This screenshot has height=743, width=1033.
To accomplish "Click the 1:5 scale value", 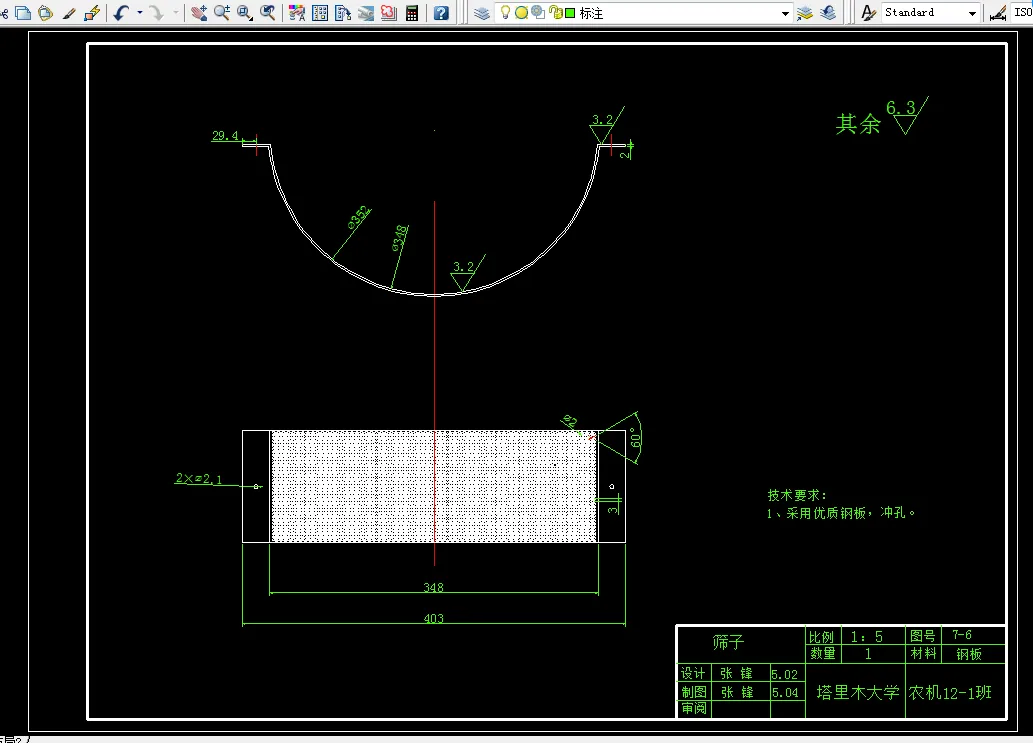I will tap(866, 637).
